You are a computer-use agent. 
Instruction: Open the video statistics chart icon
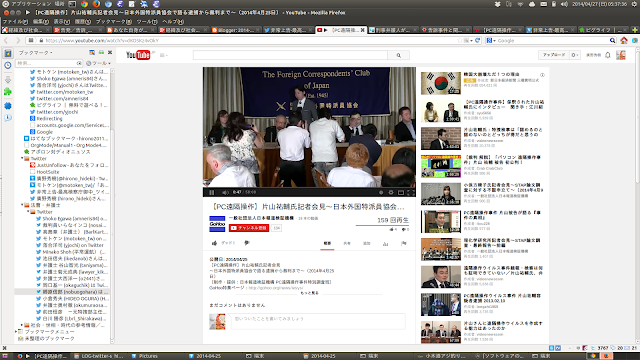point(385,244)
